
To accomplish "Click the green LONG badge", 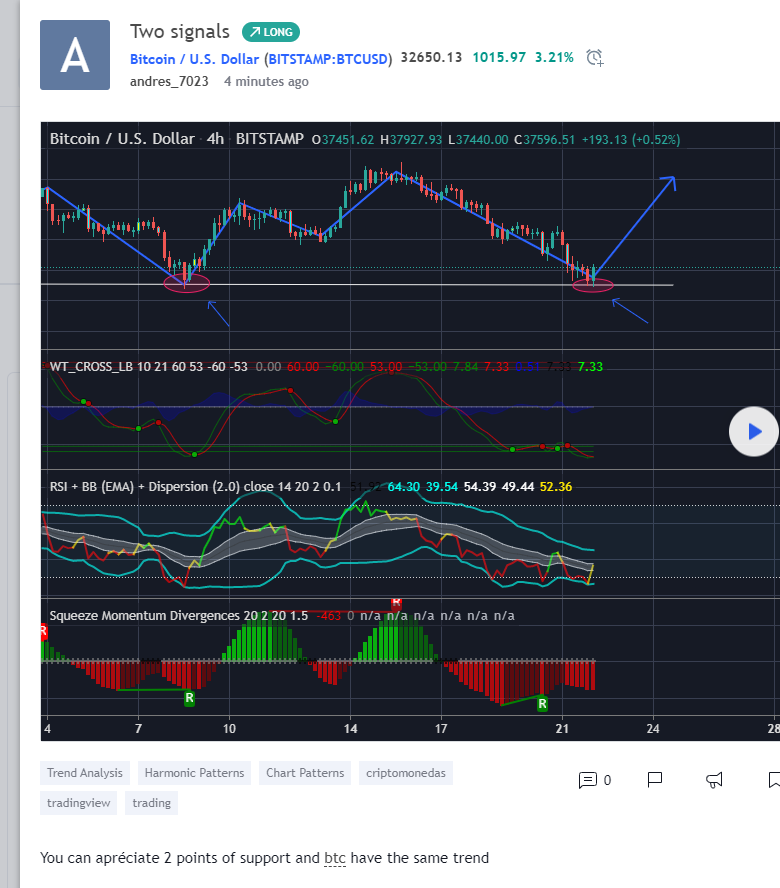I will [x=270, y=33].
